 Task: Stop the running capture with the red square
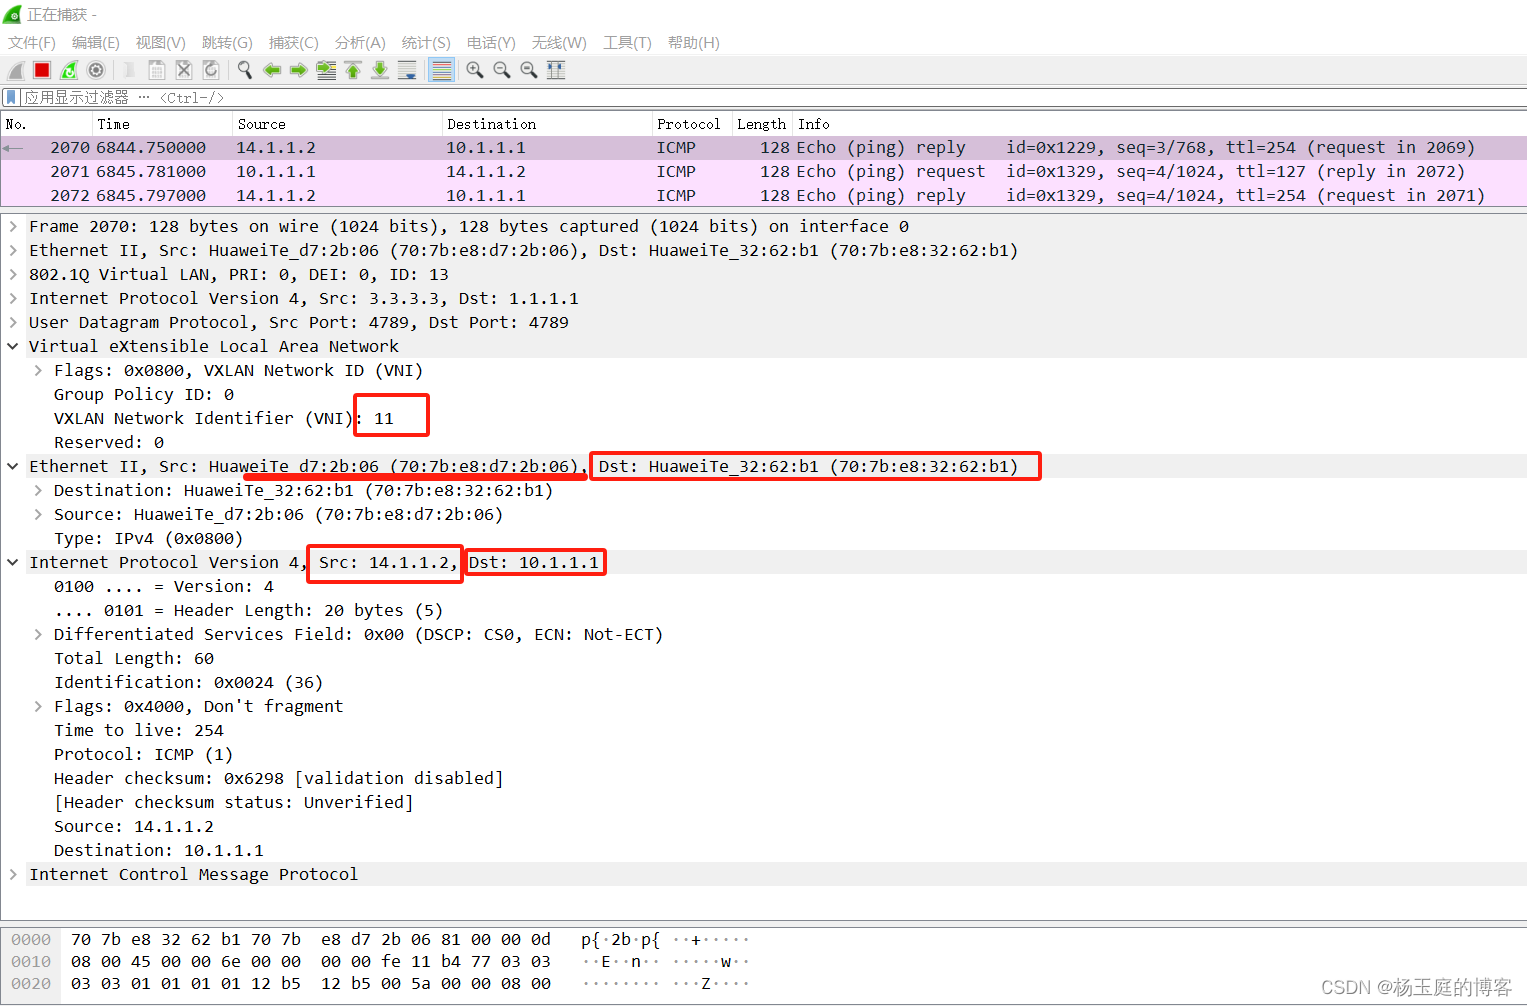[x=42, y=70]
